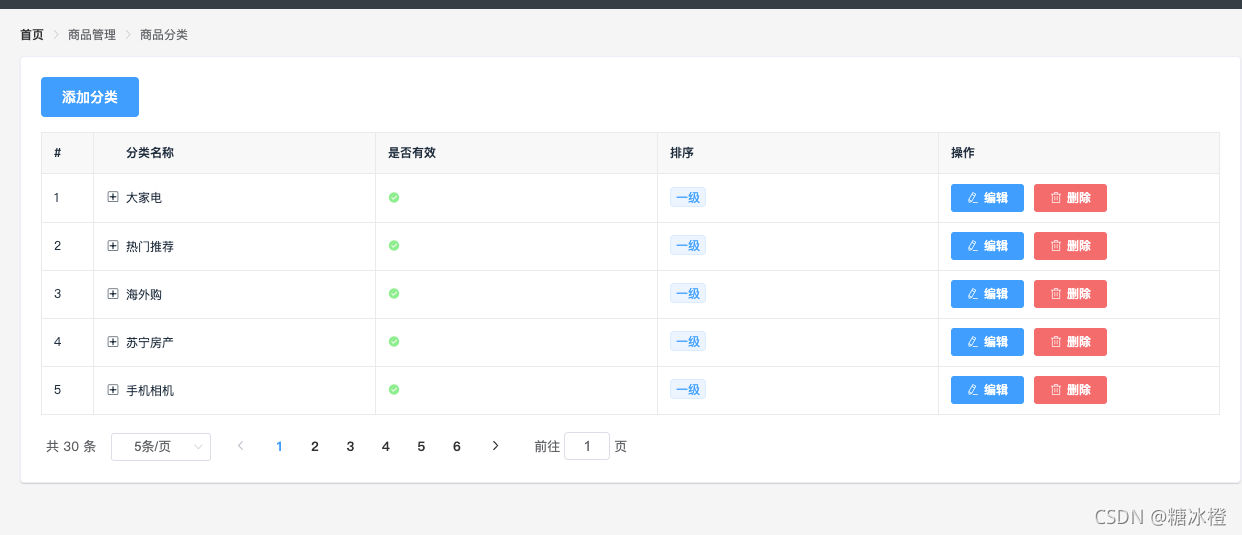
Task: Select pagination page 3
Action: tap(350, 446)
